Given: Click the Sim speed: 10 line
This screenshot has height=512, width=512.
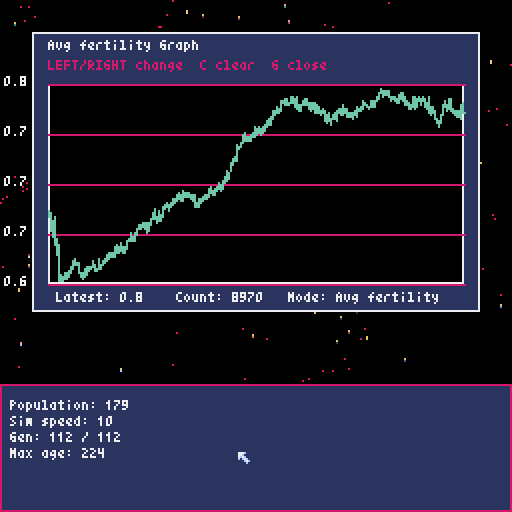Looking at the screenshot, I should point(61,421).
